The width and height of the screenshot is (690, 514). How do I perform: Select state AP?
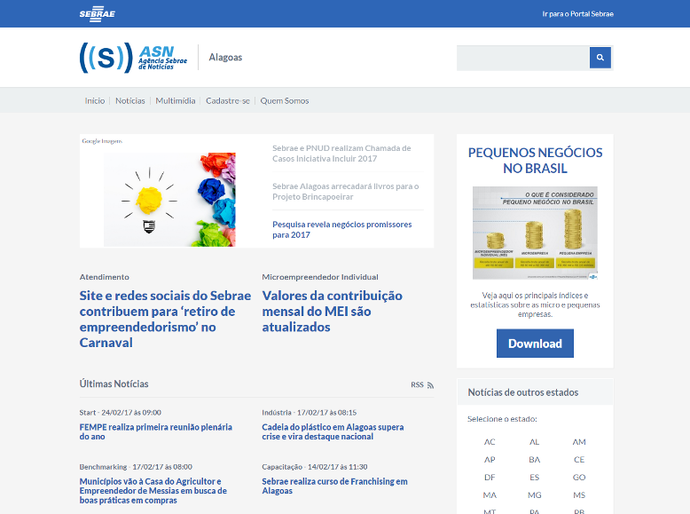(490, 459)
